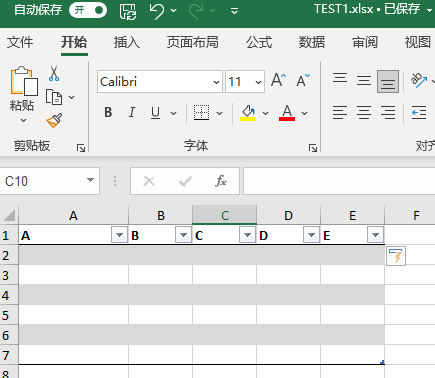Viewport: 435px width, 378px height.
Task: Click the Copy icon
Action: click(54, 97)
